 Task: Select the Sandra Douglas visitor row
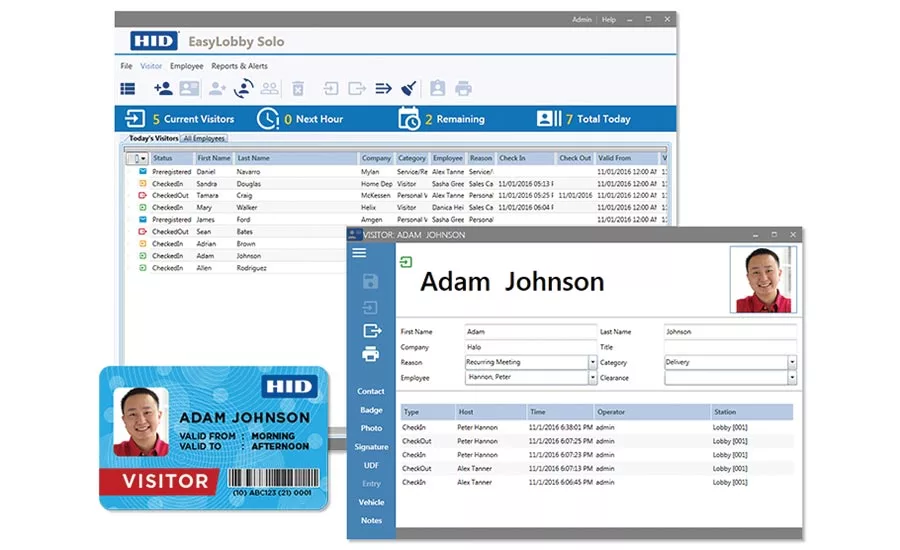point(396,184)
